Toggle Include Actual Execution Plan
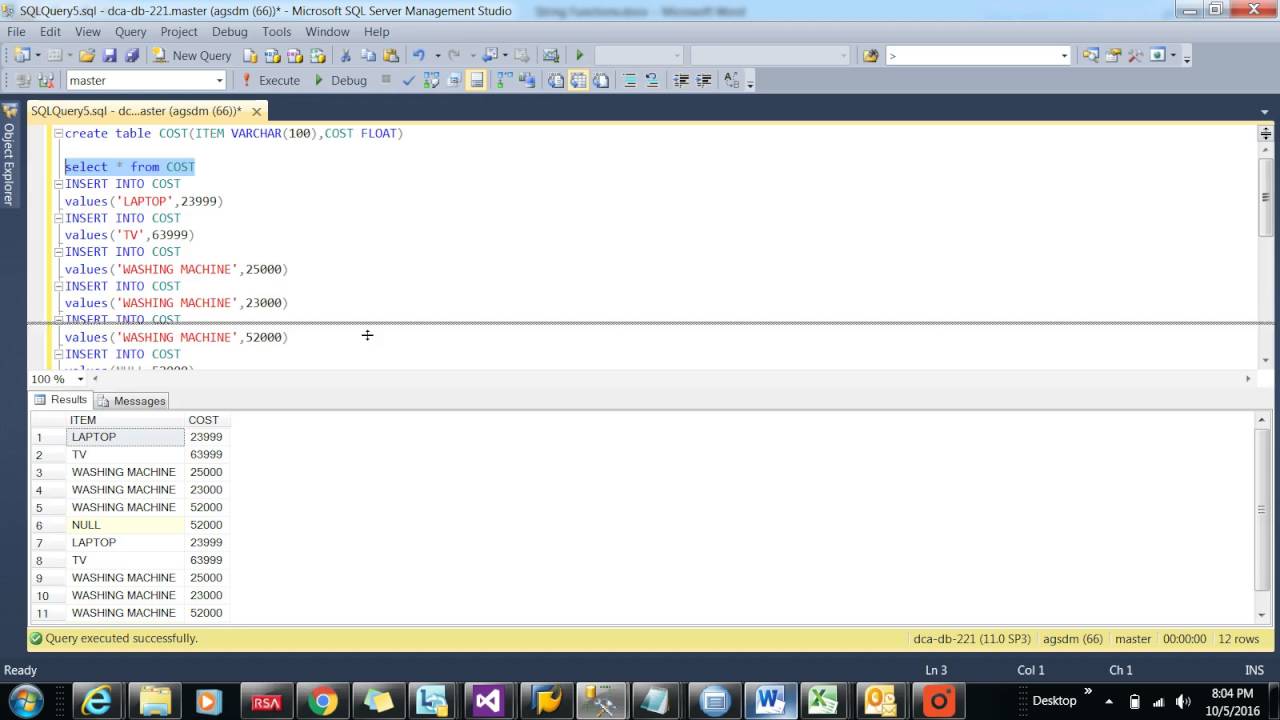Image resolution: width=1280 pixels, height=720 pixels. pos(504,80)
